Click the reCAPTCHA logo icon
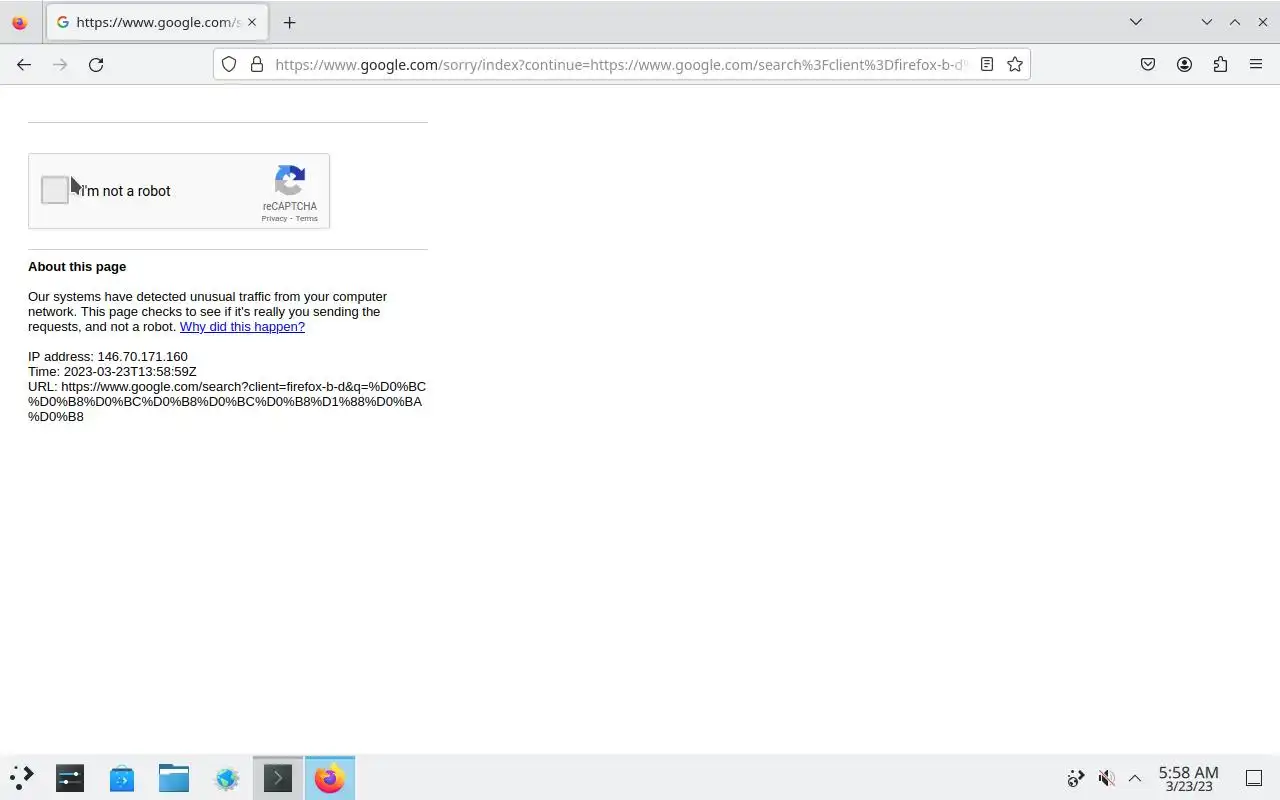Screen dimensions: 1280x800 click(x=290, y=181)
